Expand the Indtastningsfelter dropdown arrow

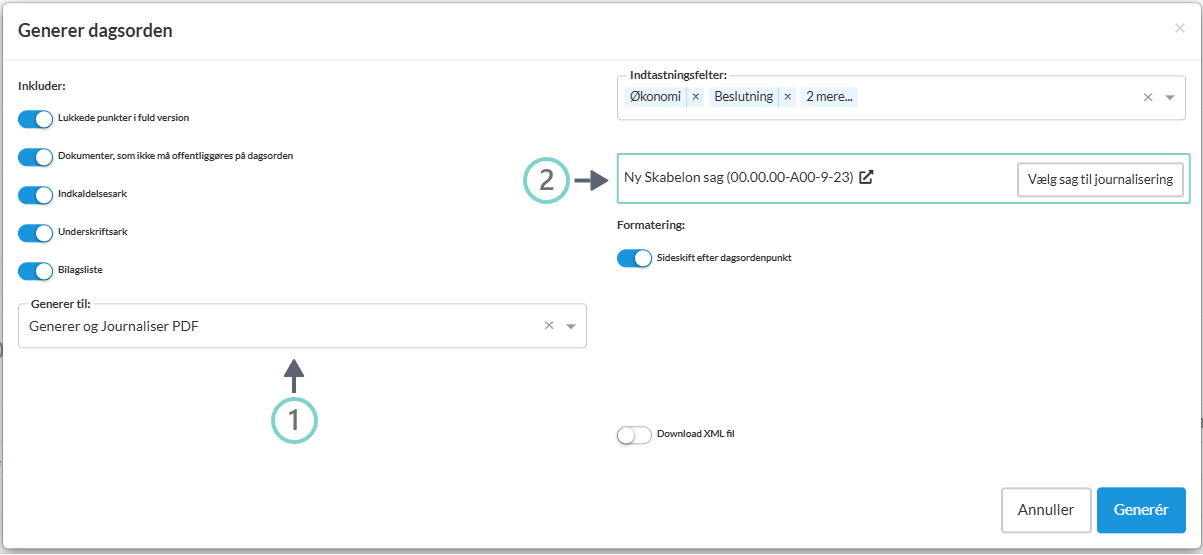tap(1170, 98)
